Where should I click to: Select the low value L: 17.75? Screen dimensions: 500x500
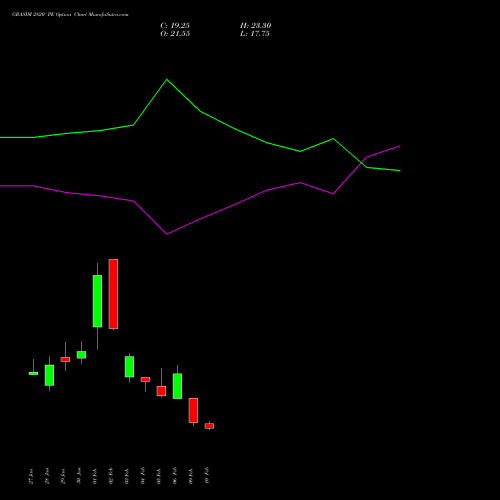pos(255,33)
